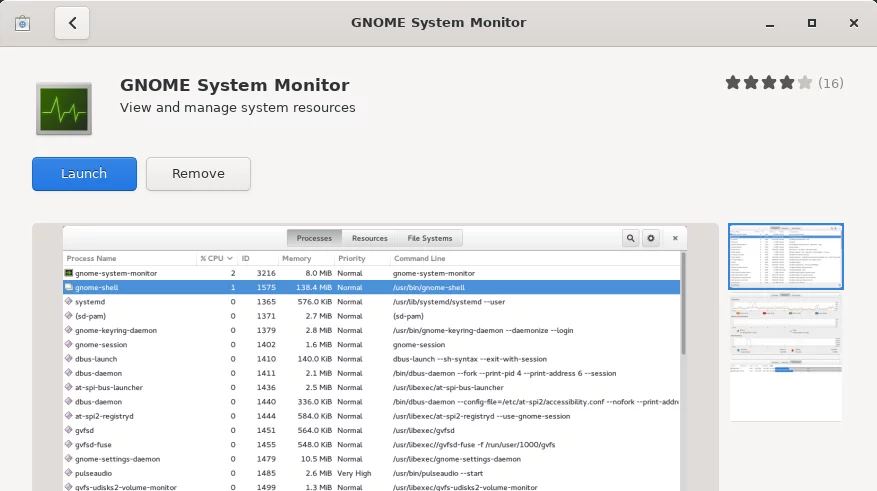Click the 138.4 MiB memory value

point(314,287)
